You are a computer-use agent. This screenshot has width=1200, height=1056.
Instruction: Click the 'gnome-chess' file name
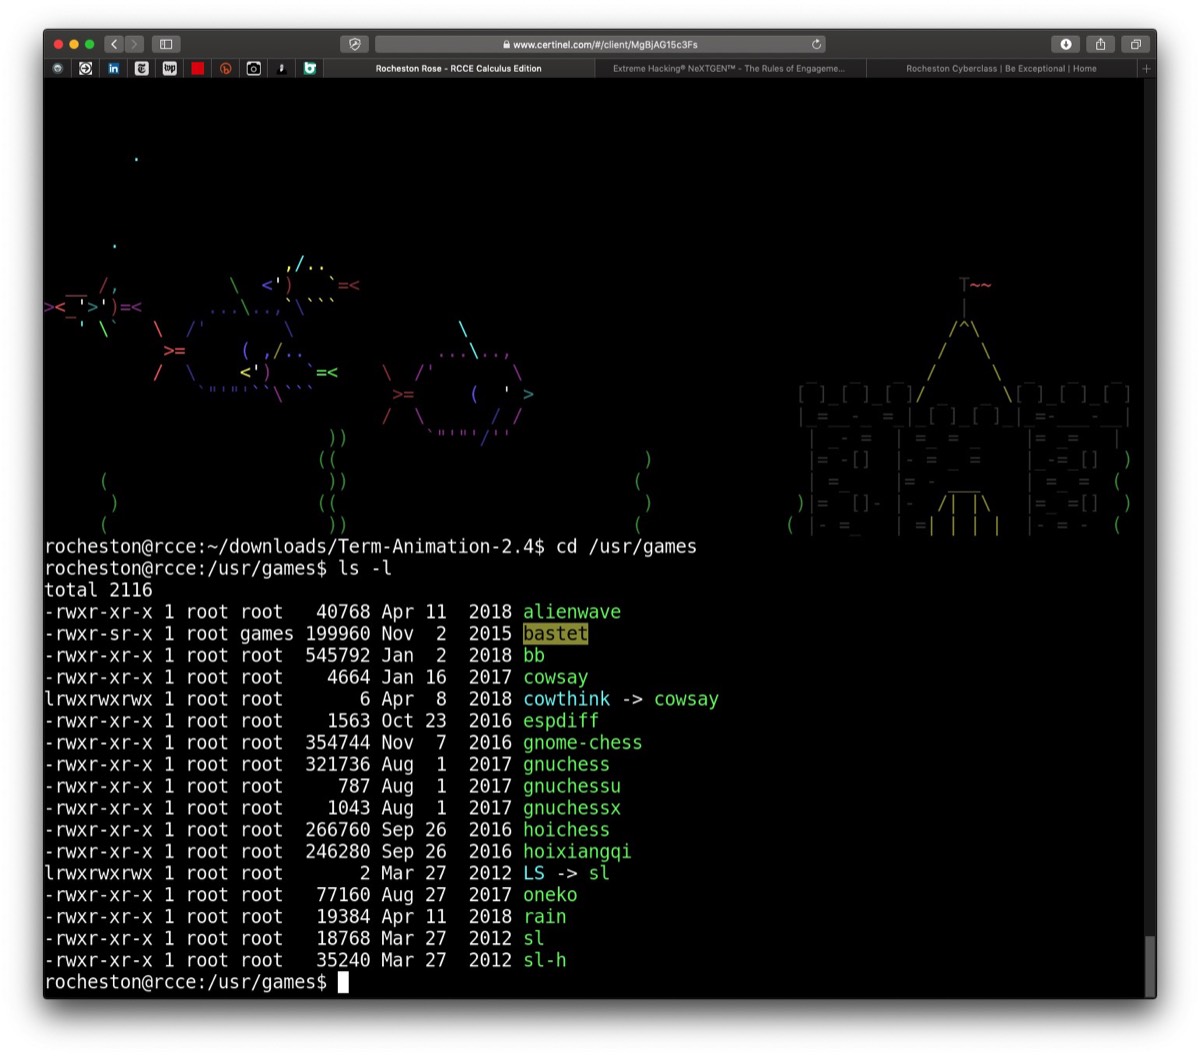(x=583, y=743)
